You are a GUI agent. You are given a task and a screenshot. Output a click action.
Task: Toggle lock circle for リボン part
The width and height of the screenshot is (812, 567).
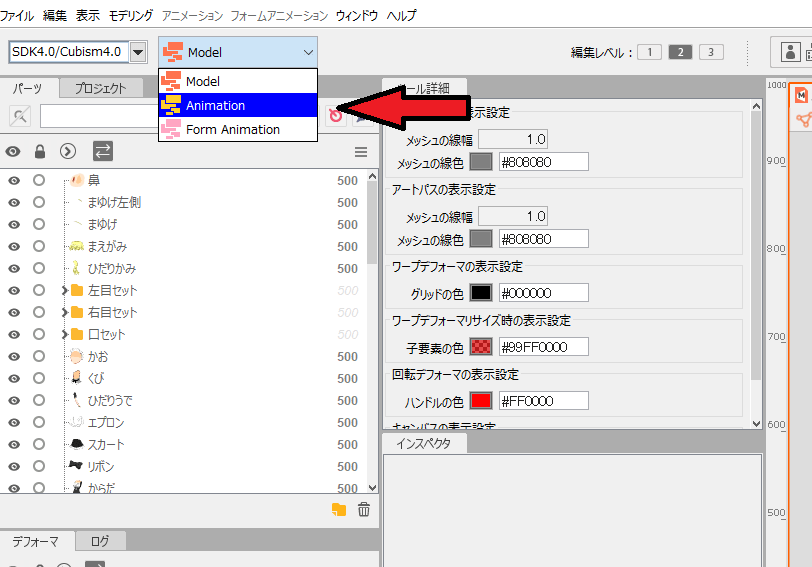click(x=39, y=466)
